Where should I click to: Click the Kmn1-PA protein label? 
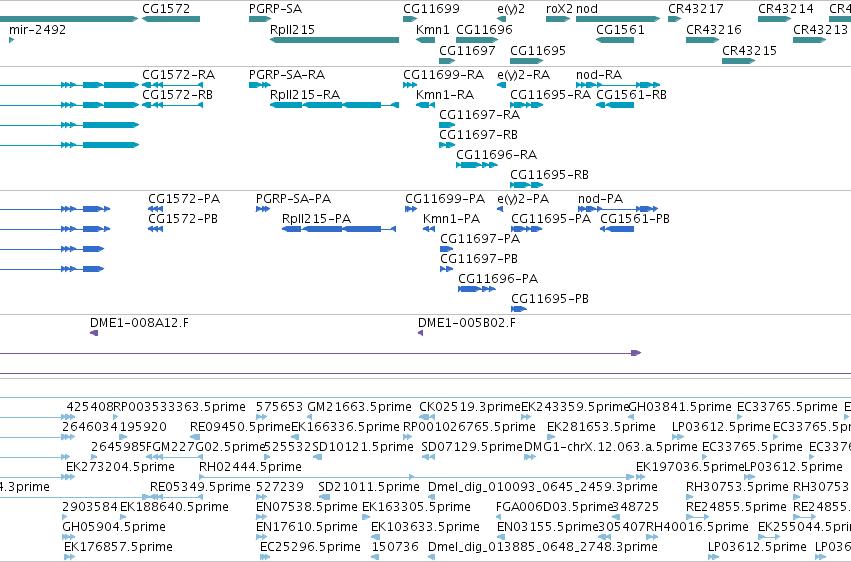coord(452,219)
